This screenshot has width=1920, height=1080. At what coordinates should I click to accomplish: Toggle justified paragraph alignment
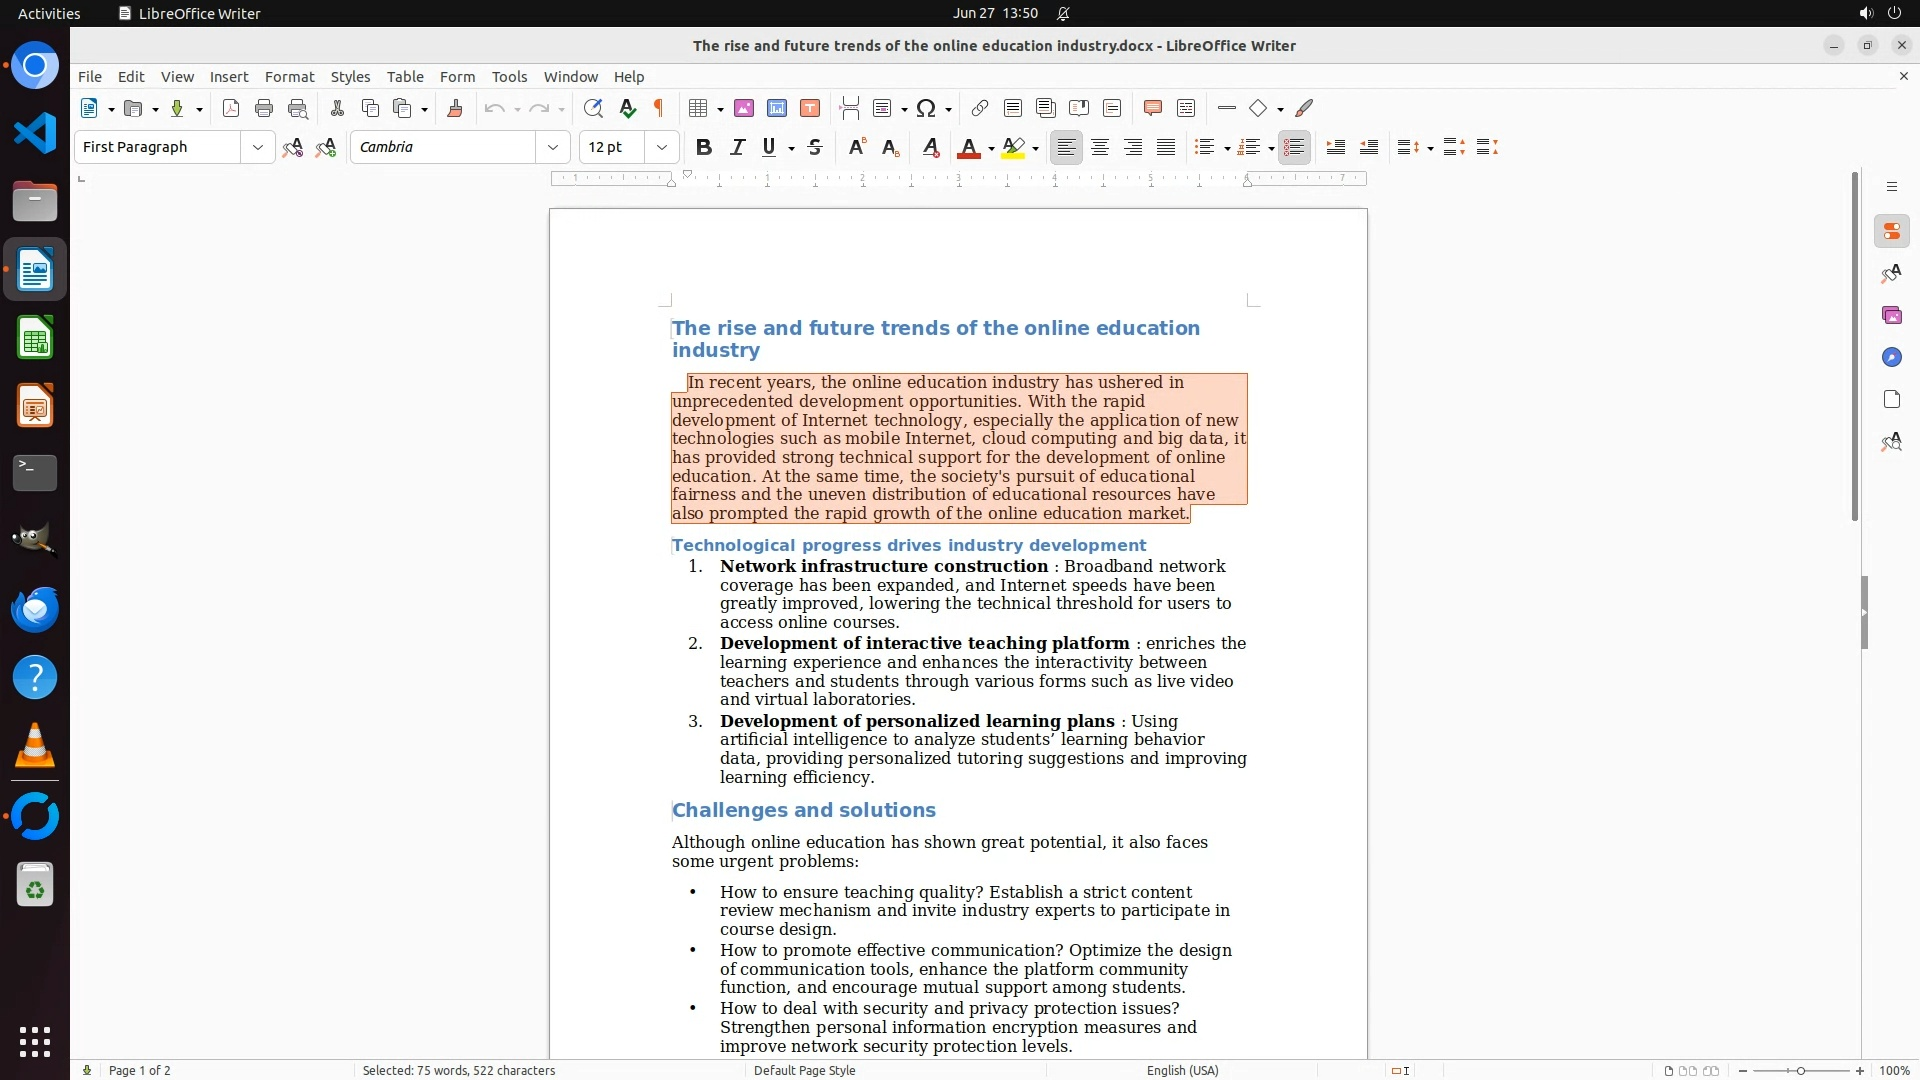1166,147
